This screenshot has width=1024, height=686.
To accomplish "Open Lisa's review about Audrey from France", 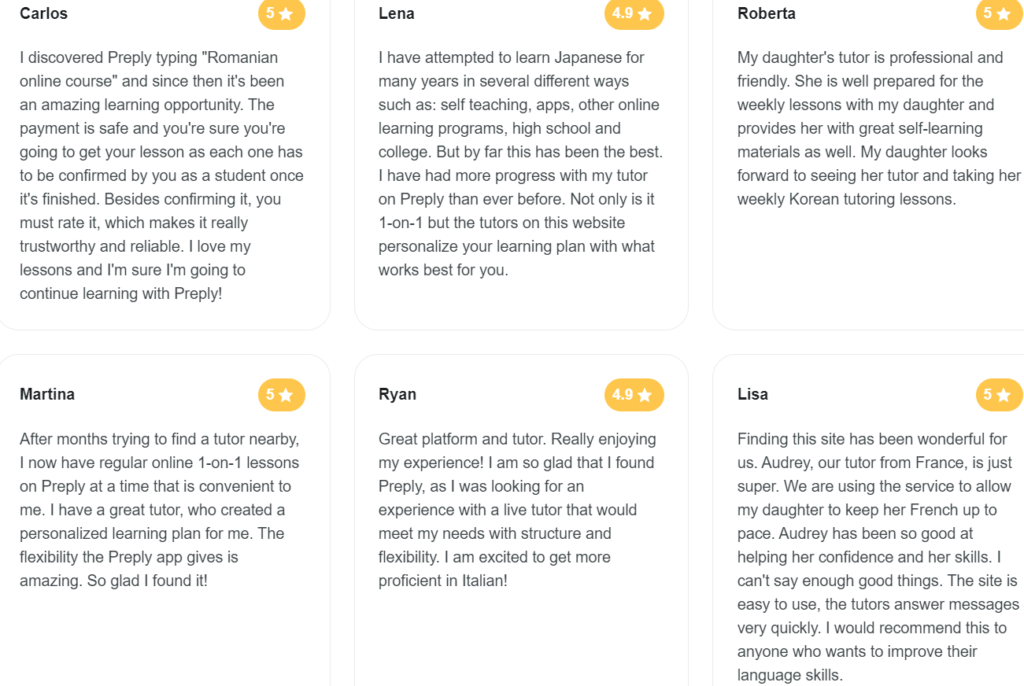I will [x=878, y=557].
